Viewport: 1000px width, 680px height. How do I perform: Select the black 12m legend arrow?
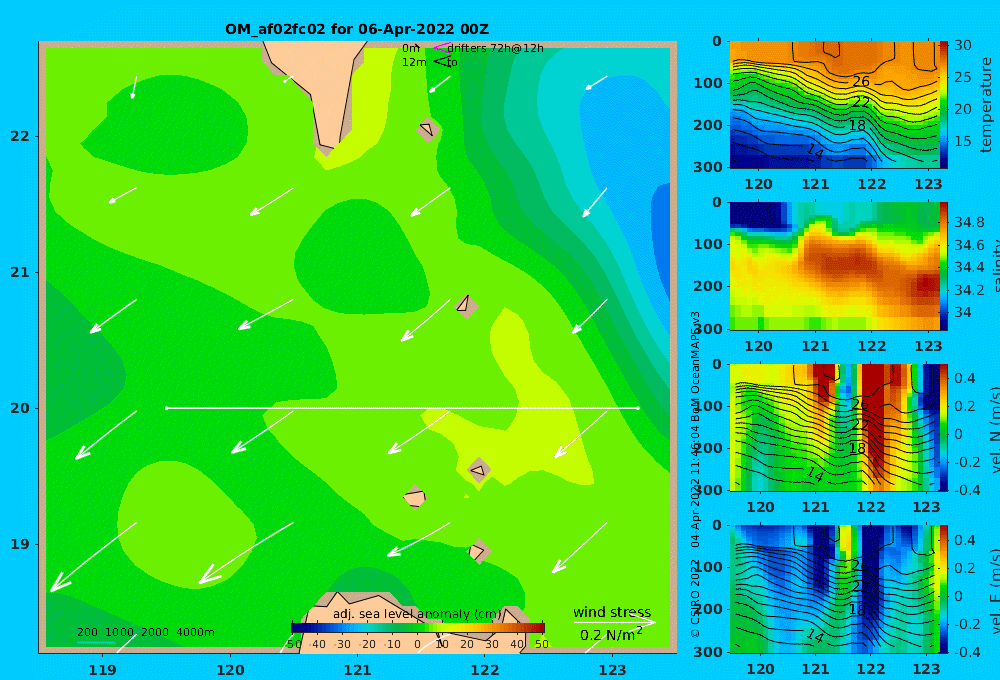click(441, 62)
